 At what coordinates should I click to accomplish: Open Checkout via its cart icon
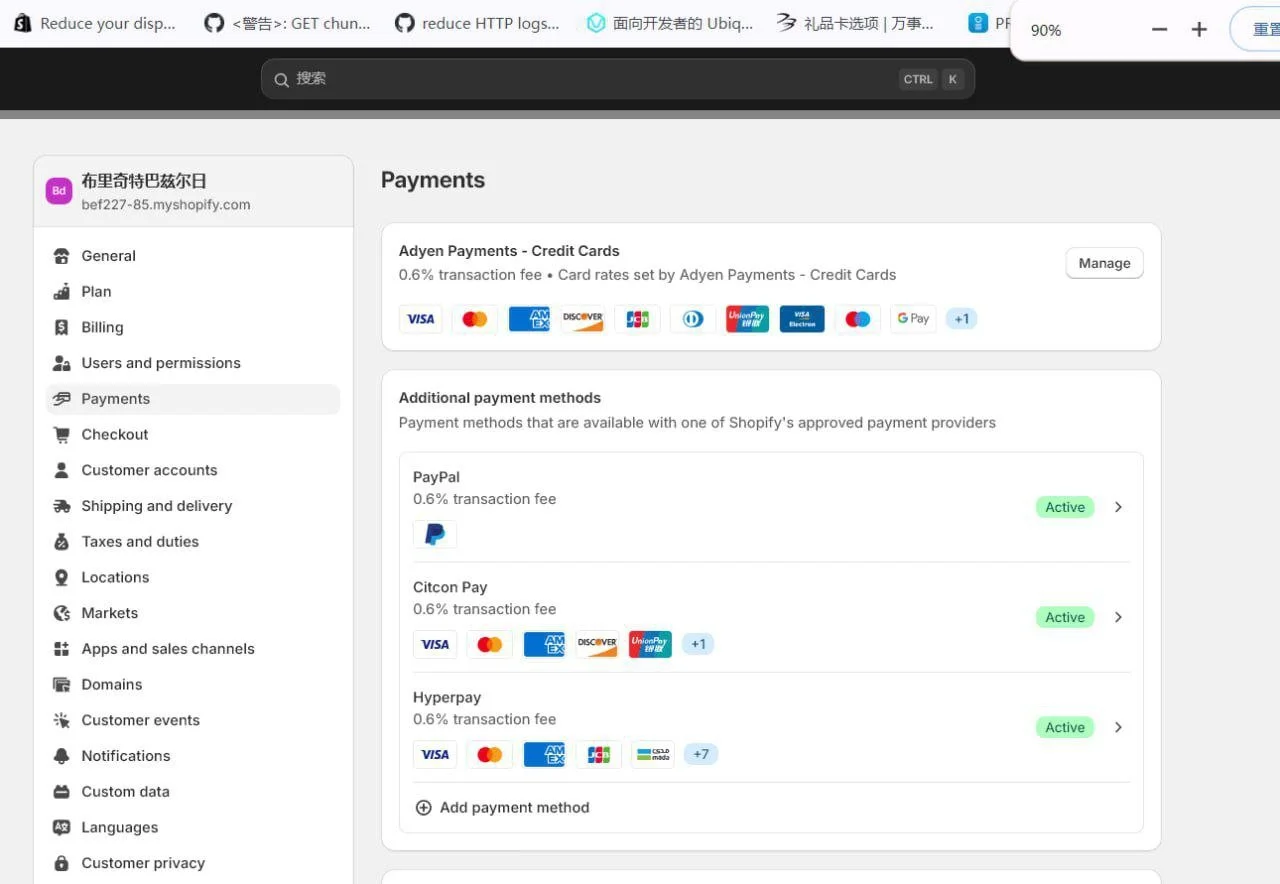point(62,435)
